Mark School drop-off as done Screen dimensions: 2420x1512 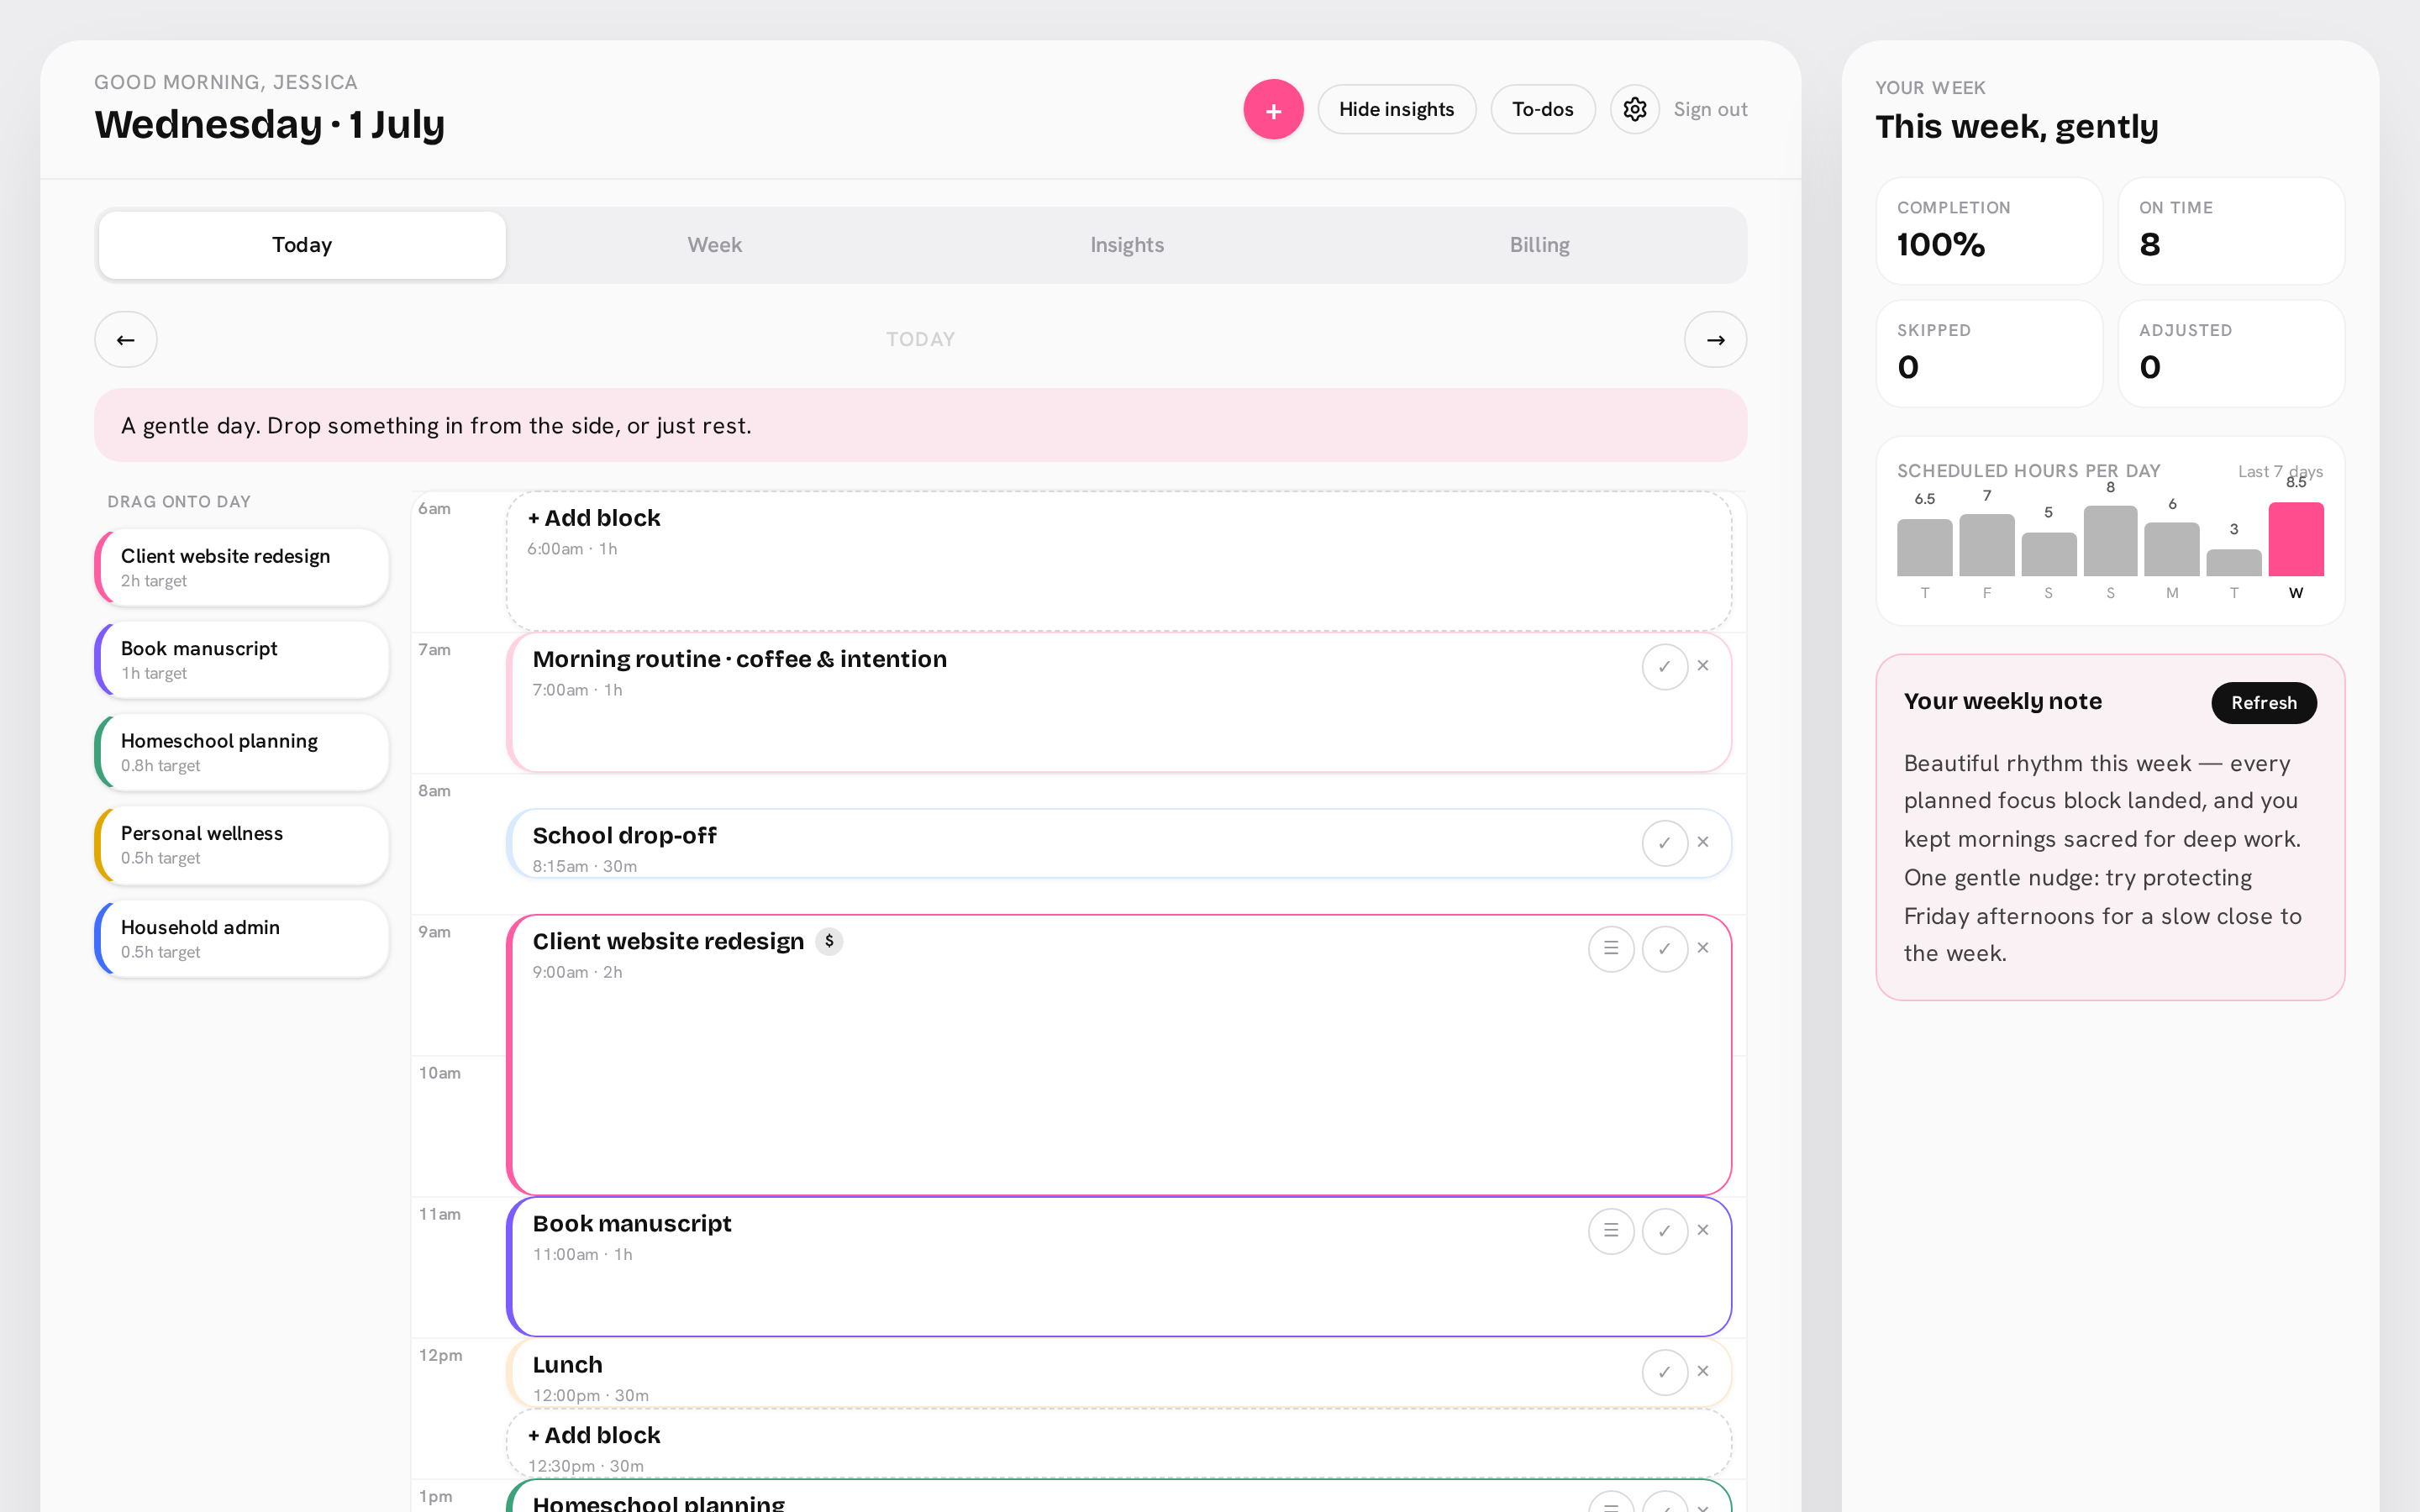pos(1664,843)
